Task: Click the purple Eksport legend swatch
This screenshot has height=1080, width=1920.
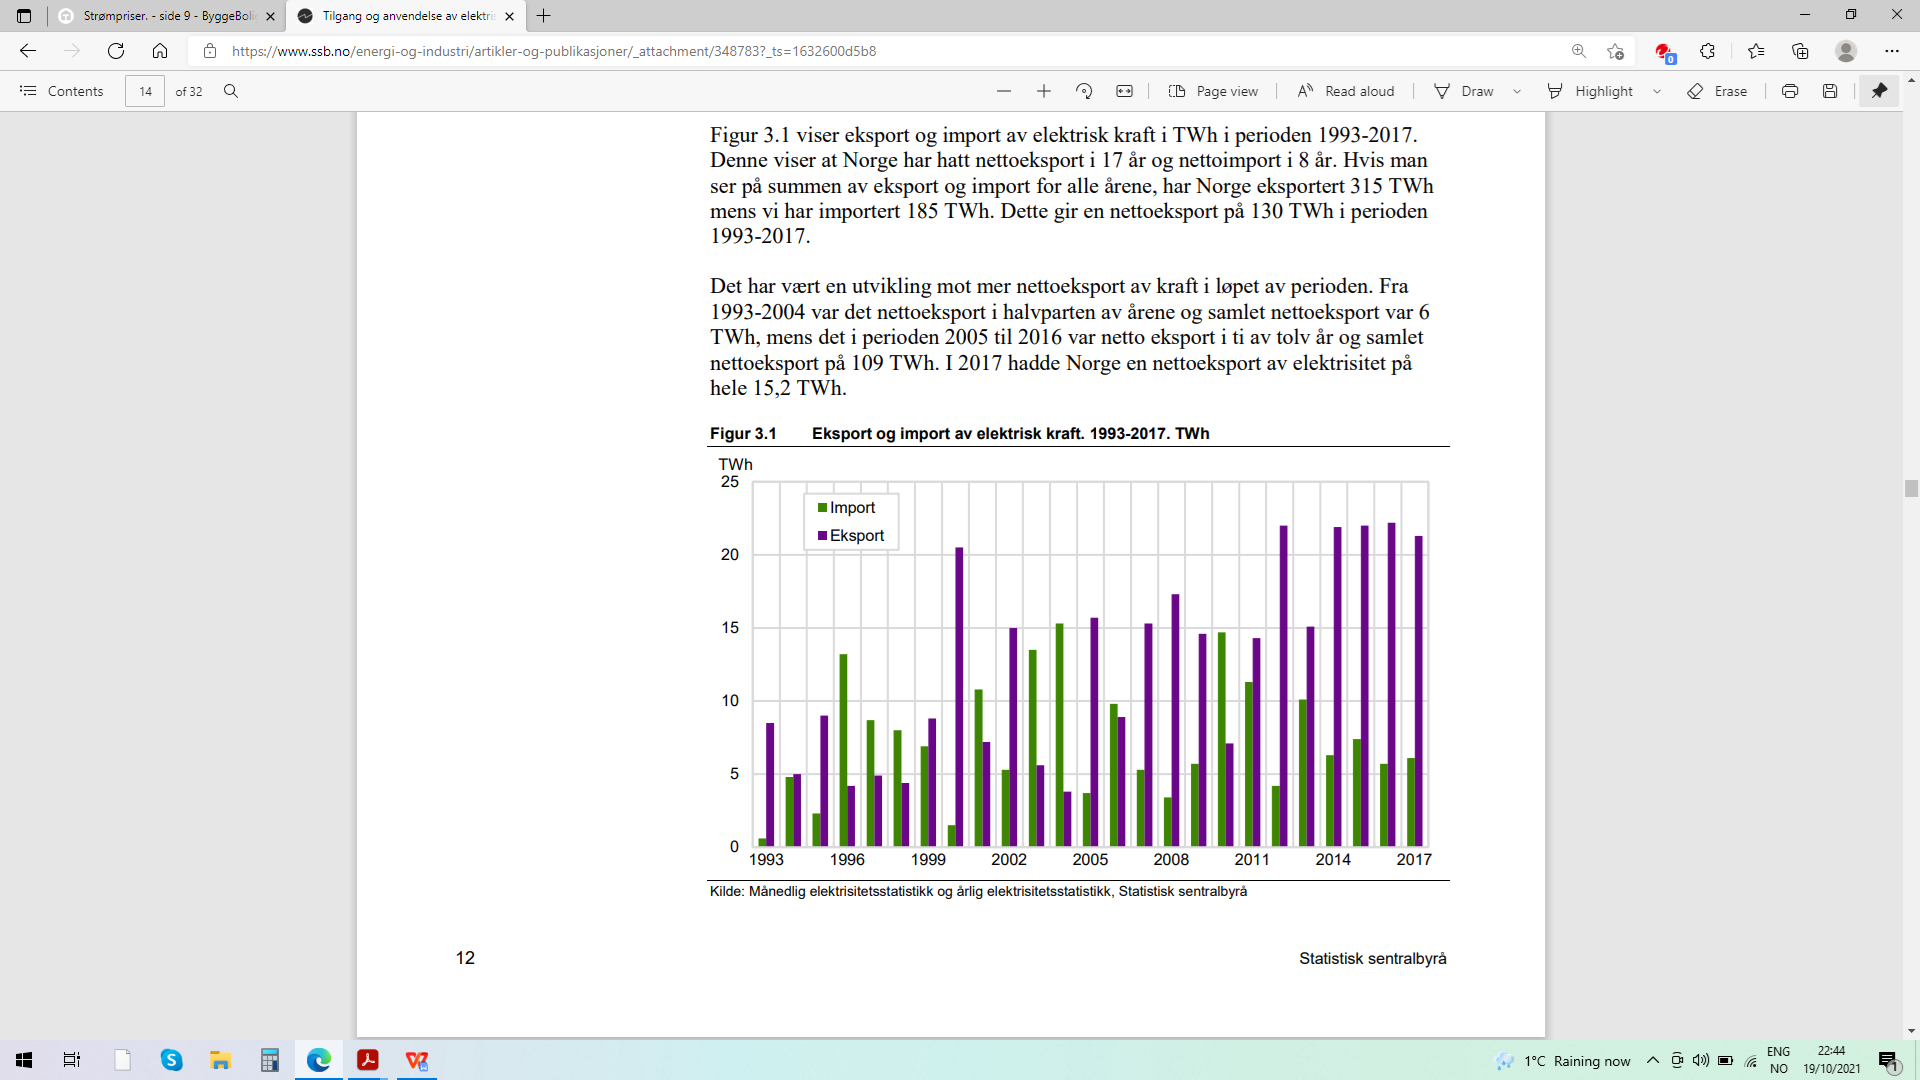Action: pos(822,536)
